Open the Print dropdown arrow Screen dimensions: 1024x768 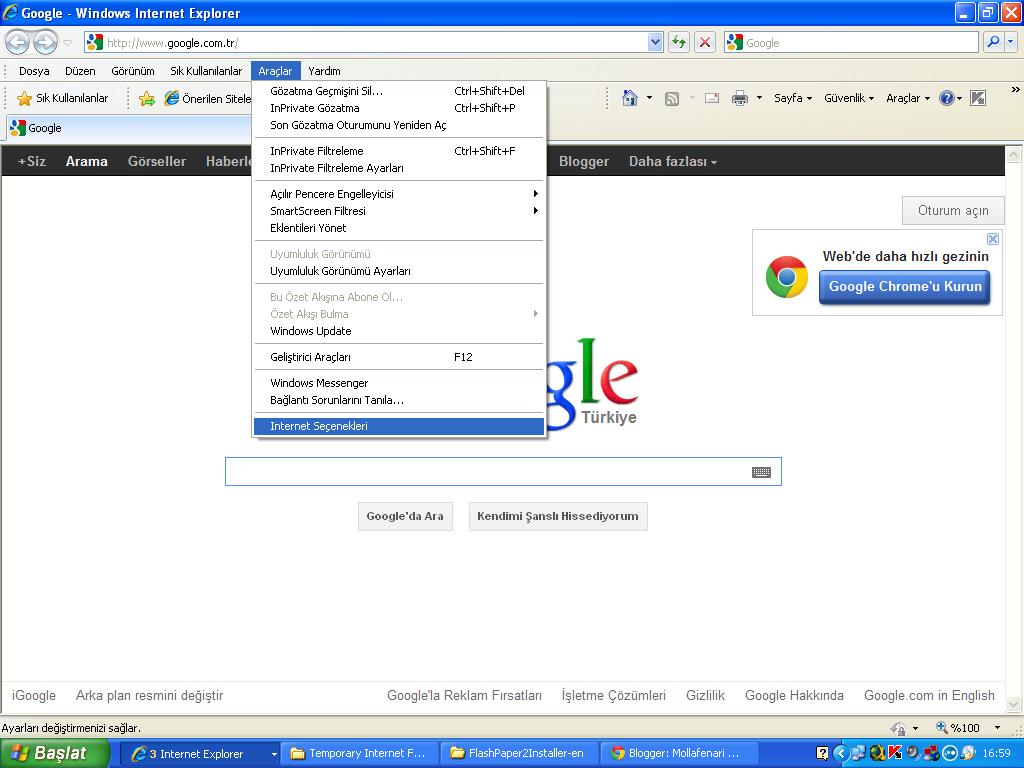759,98
